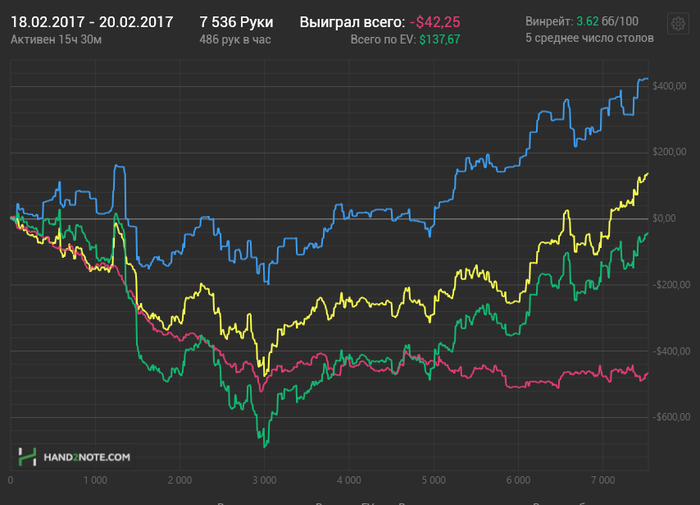
Task: Click the -$400,00 y-axis label
Action: point(671,351)
